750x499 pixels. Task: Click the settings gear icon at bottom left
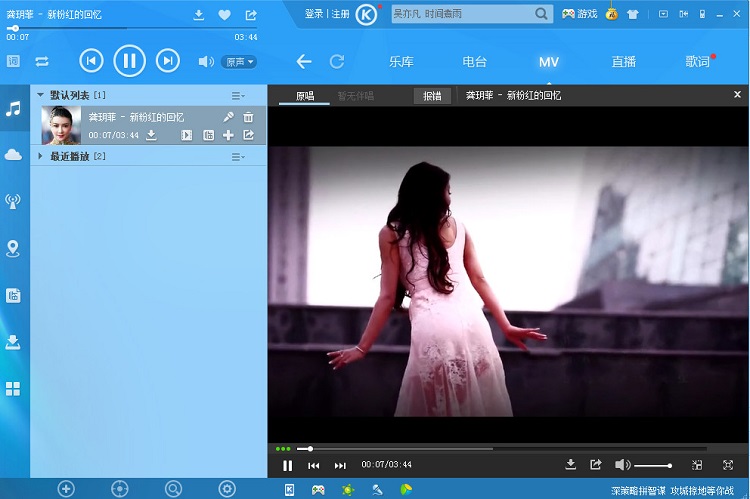click(227, 489)
